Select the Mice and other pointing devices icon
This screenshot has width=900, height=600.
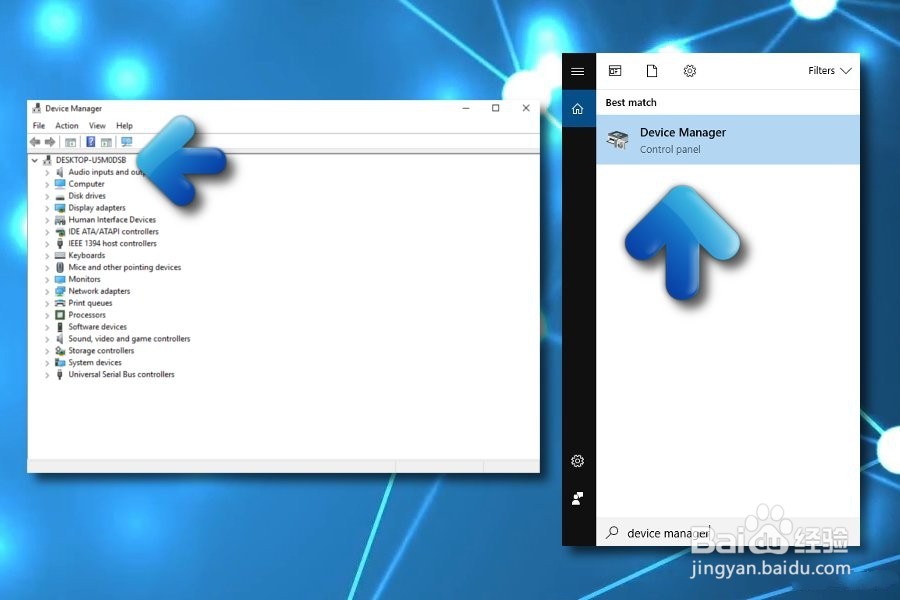click(x=60, y=268)
